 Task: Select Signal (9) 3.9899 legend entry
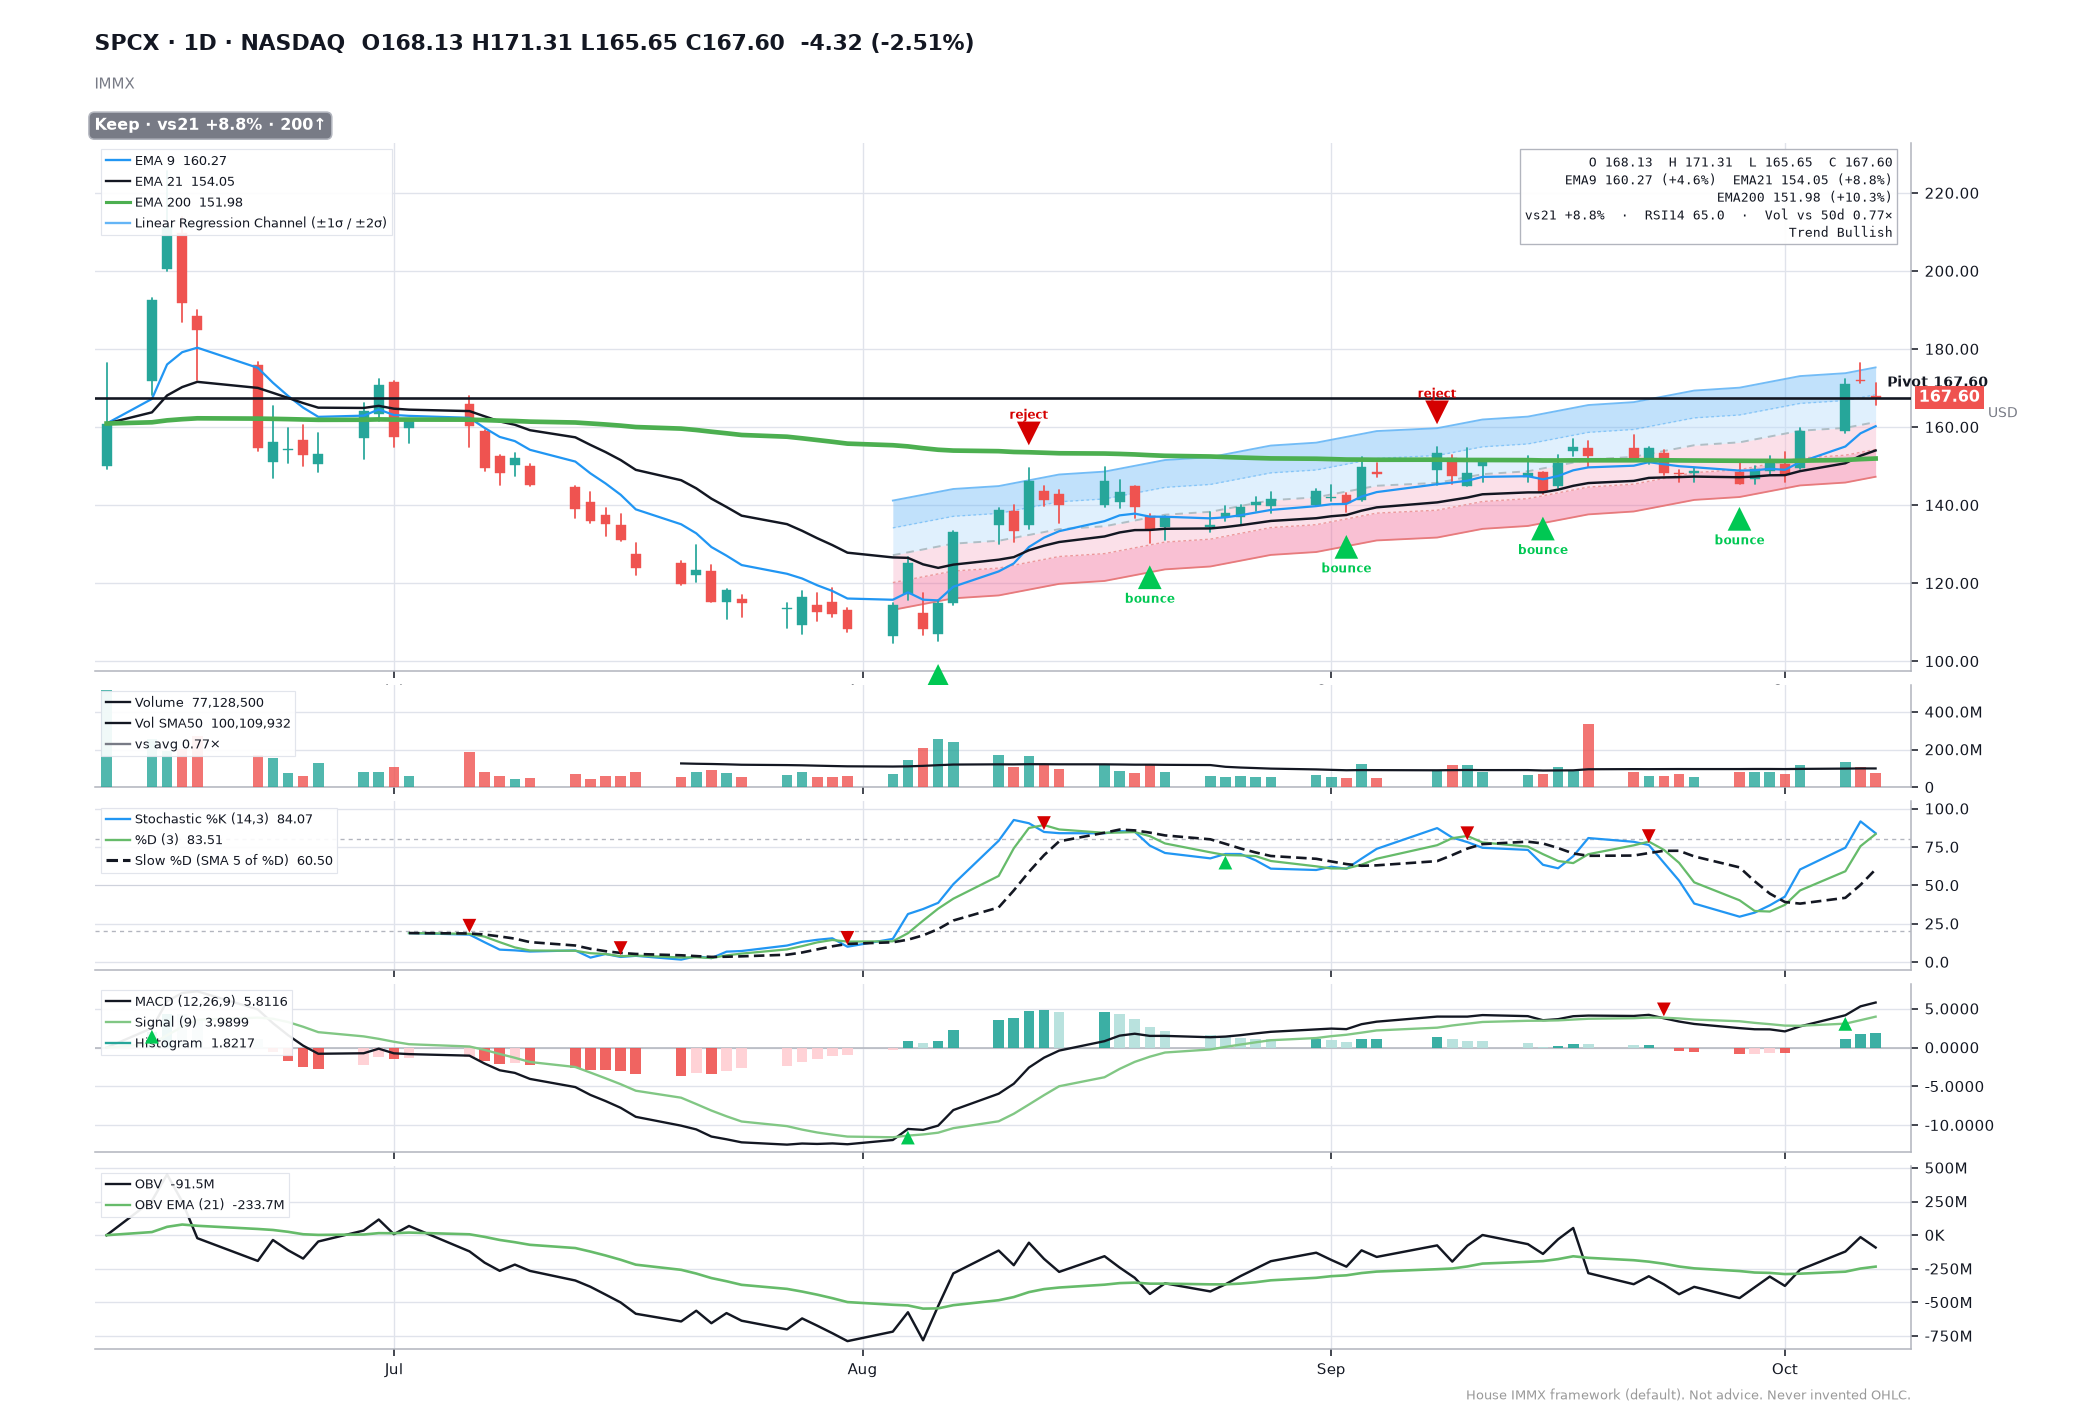[177, 1022]
